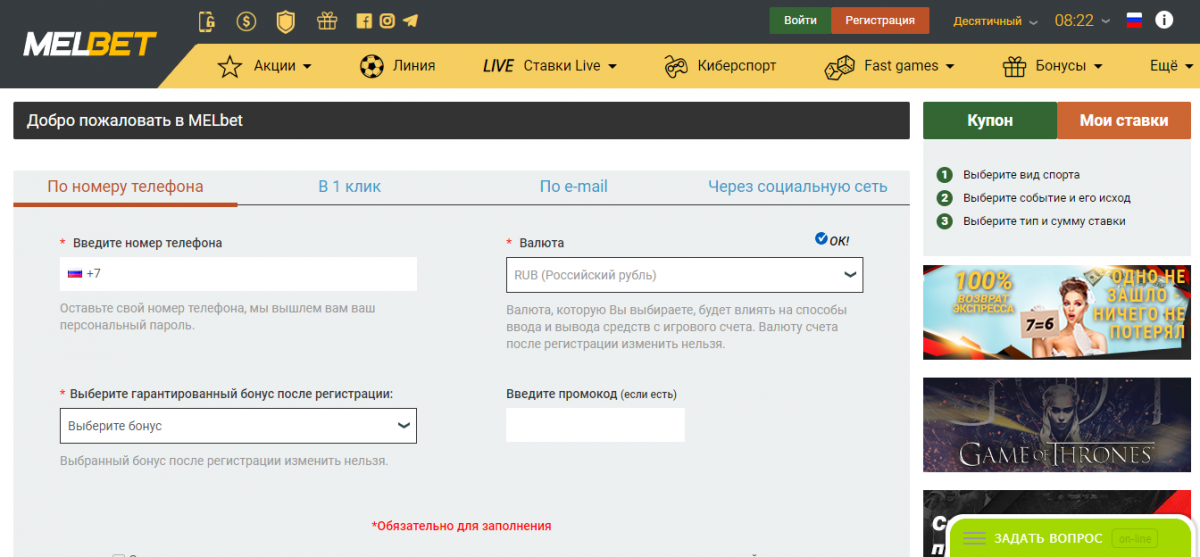Click in the promo code field

[x=596, y=425]
